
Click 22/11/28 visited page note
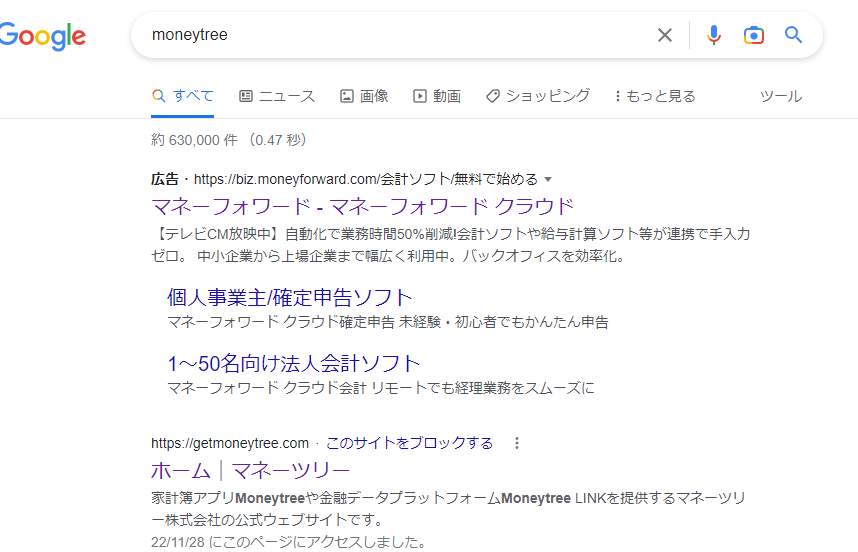coord(288,542)
